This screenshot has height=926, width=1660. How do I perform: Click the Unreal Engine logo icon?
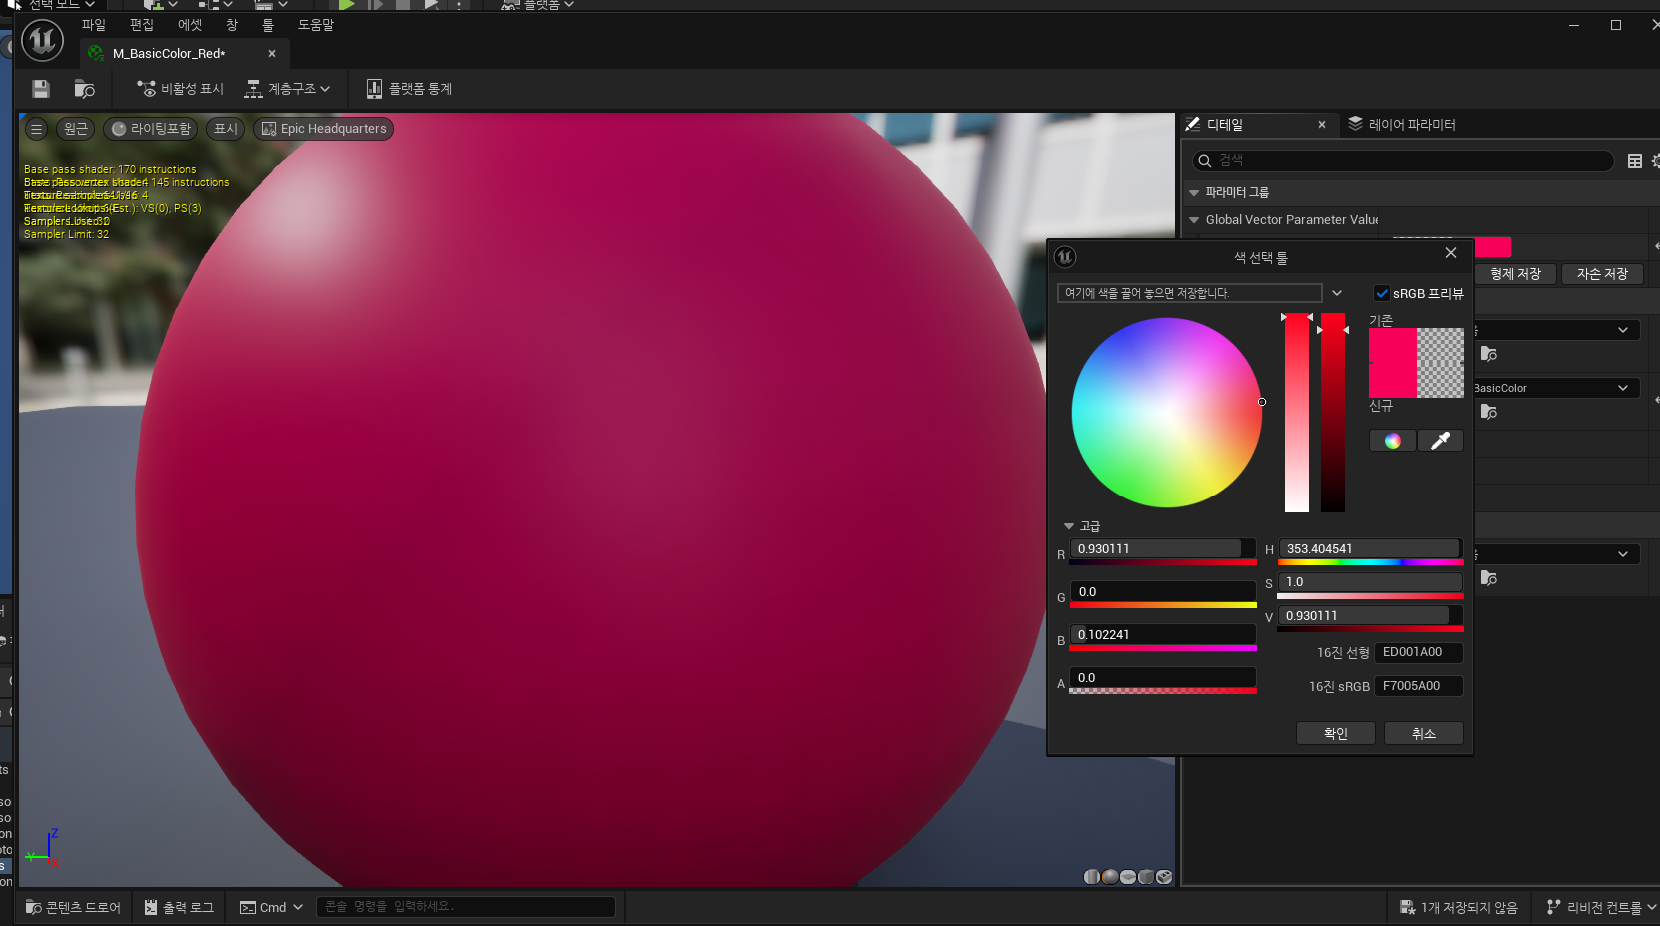[x=42, y=41]
